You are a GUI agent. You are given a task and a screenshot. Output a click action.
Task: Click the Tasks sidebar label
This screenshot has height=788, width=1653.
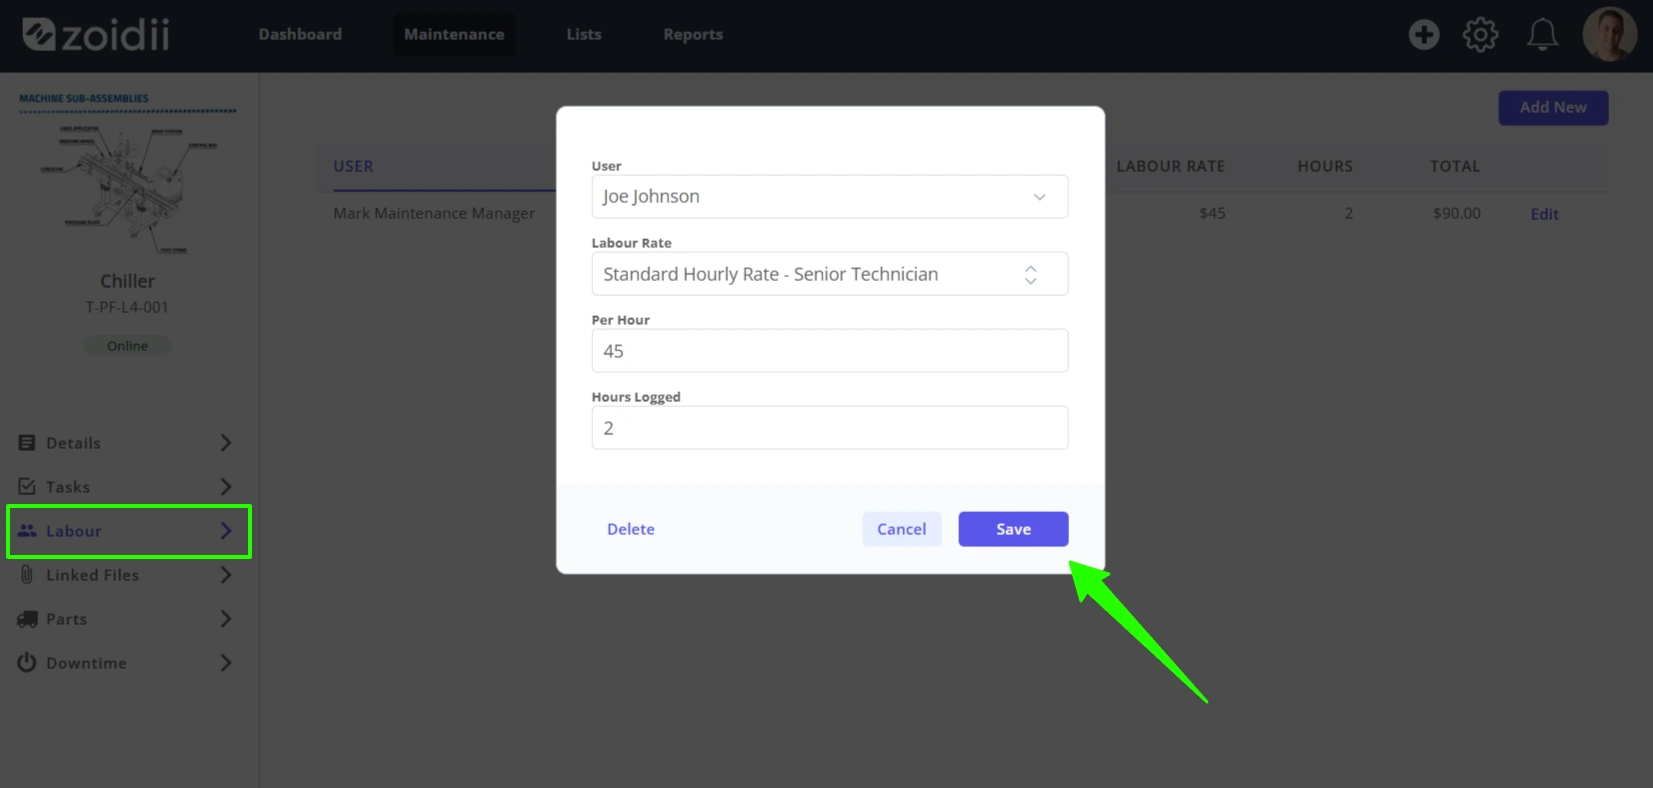click(68, 487)
